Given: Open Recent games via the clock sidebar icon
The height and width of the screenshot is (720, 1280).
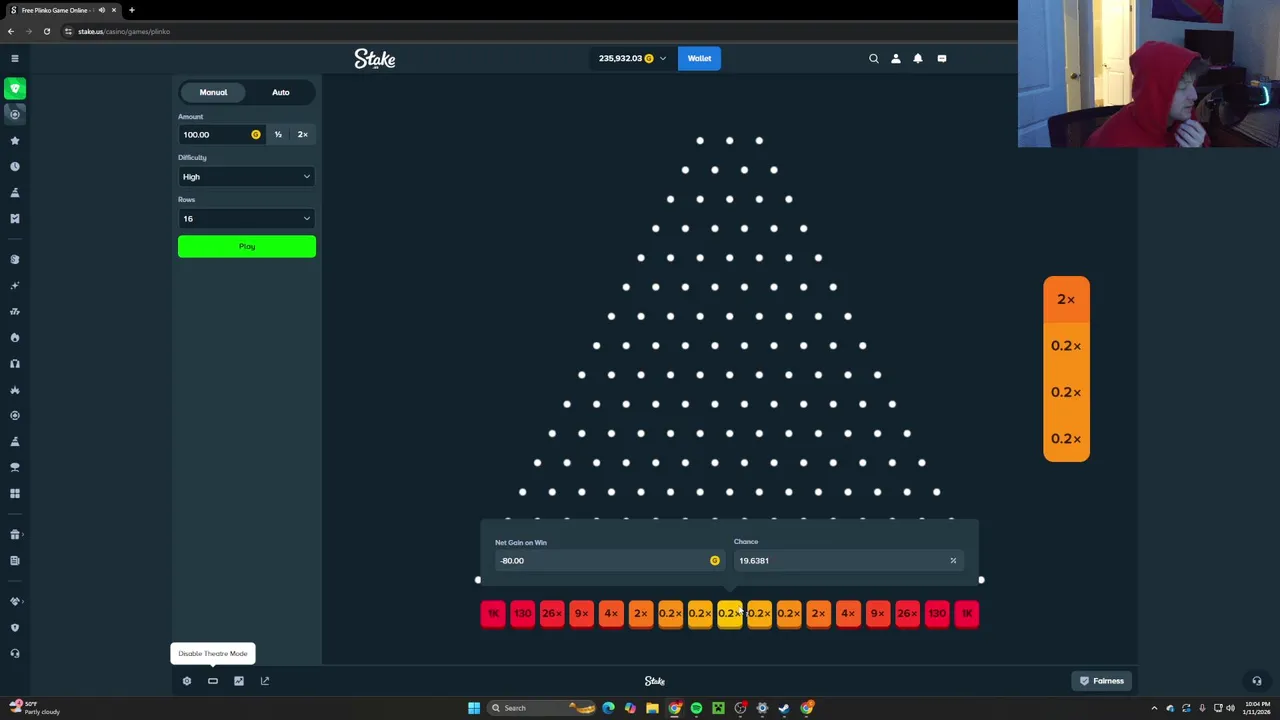Looking at the screenshot, I should coord(15,167).
